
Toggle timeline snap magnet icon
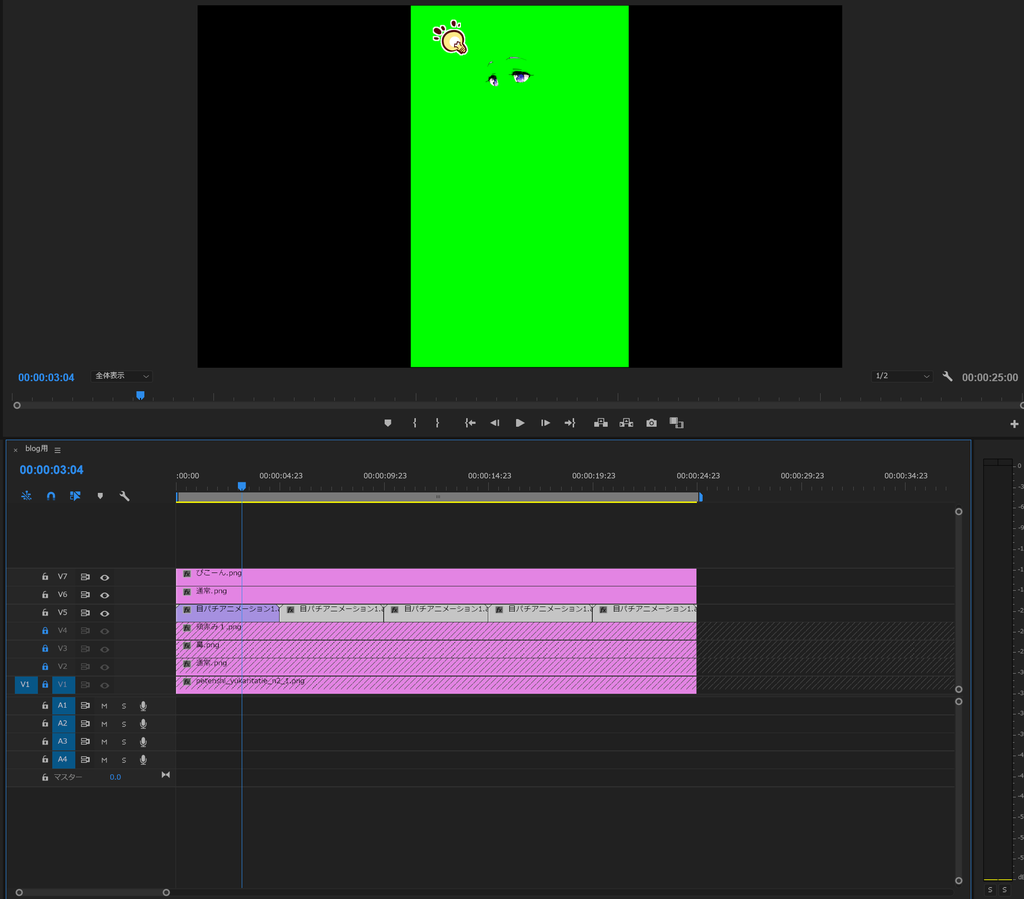click(x=51, y=496)
